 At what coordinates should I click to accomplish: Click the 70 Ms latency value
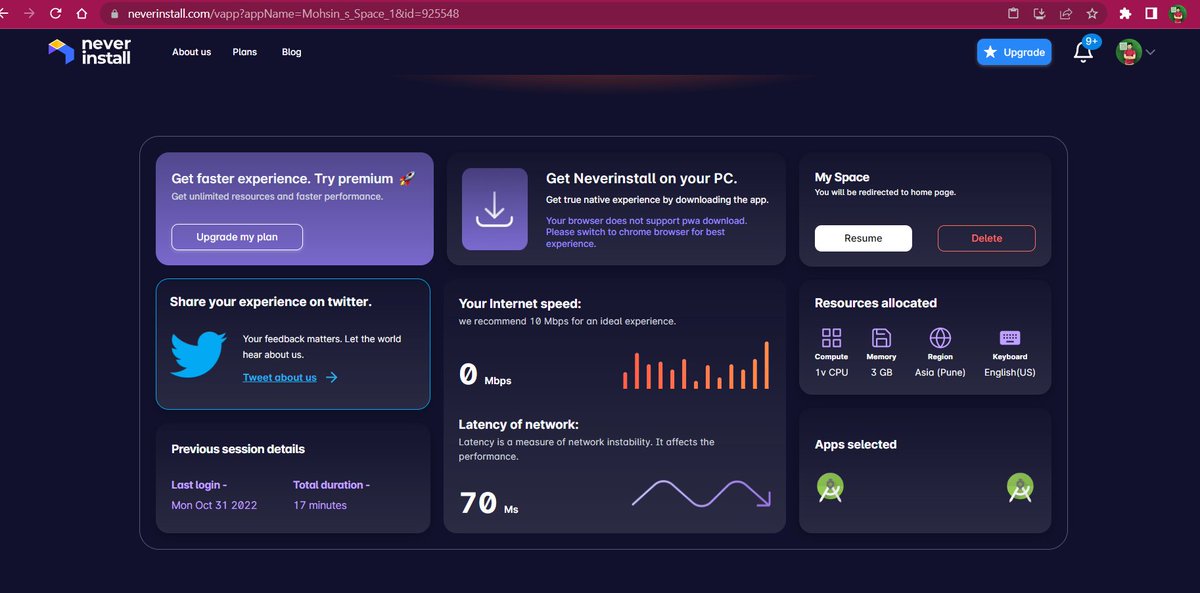[x=489, y=502]
